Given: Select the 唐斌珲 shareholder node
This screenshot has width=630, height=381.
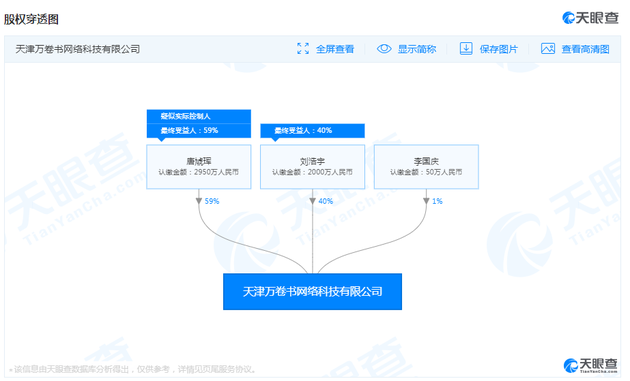Looking at the screenshot, I should click(199, 166).
